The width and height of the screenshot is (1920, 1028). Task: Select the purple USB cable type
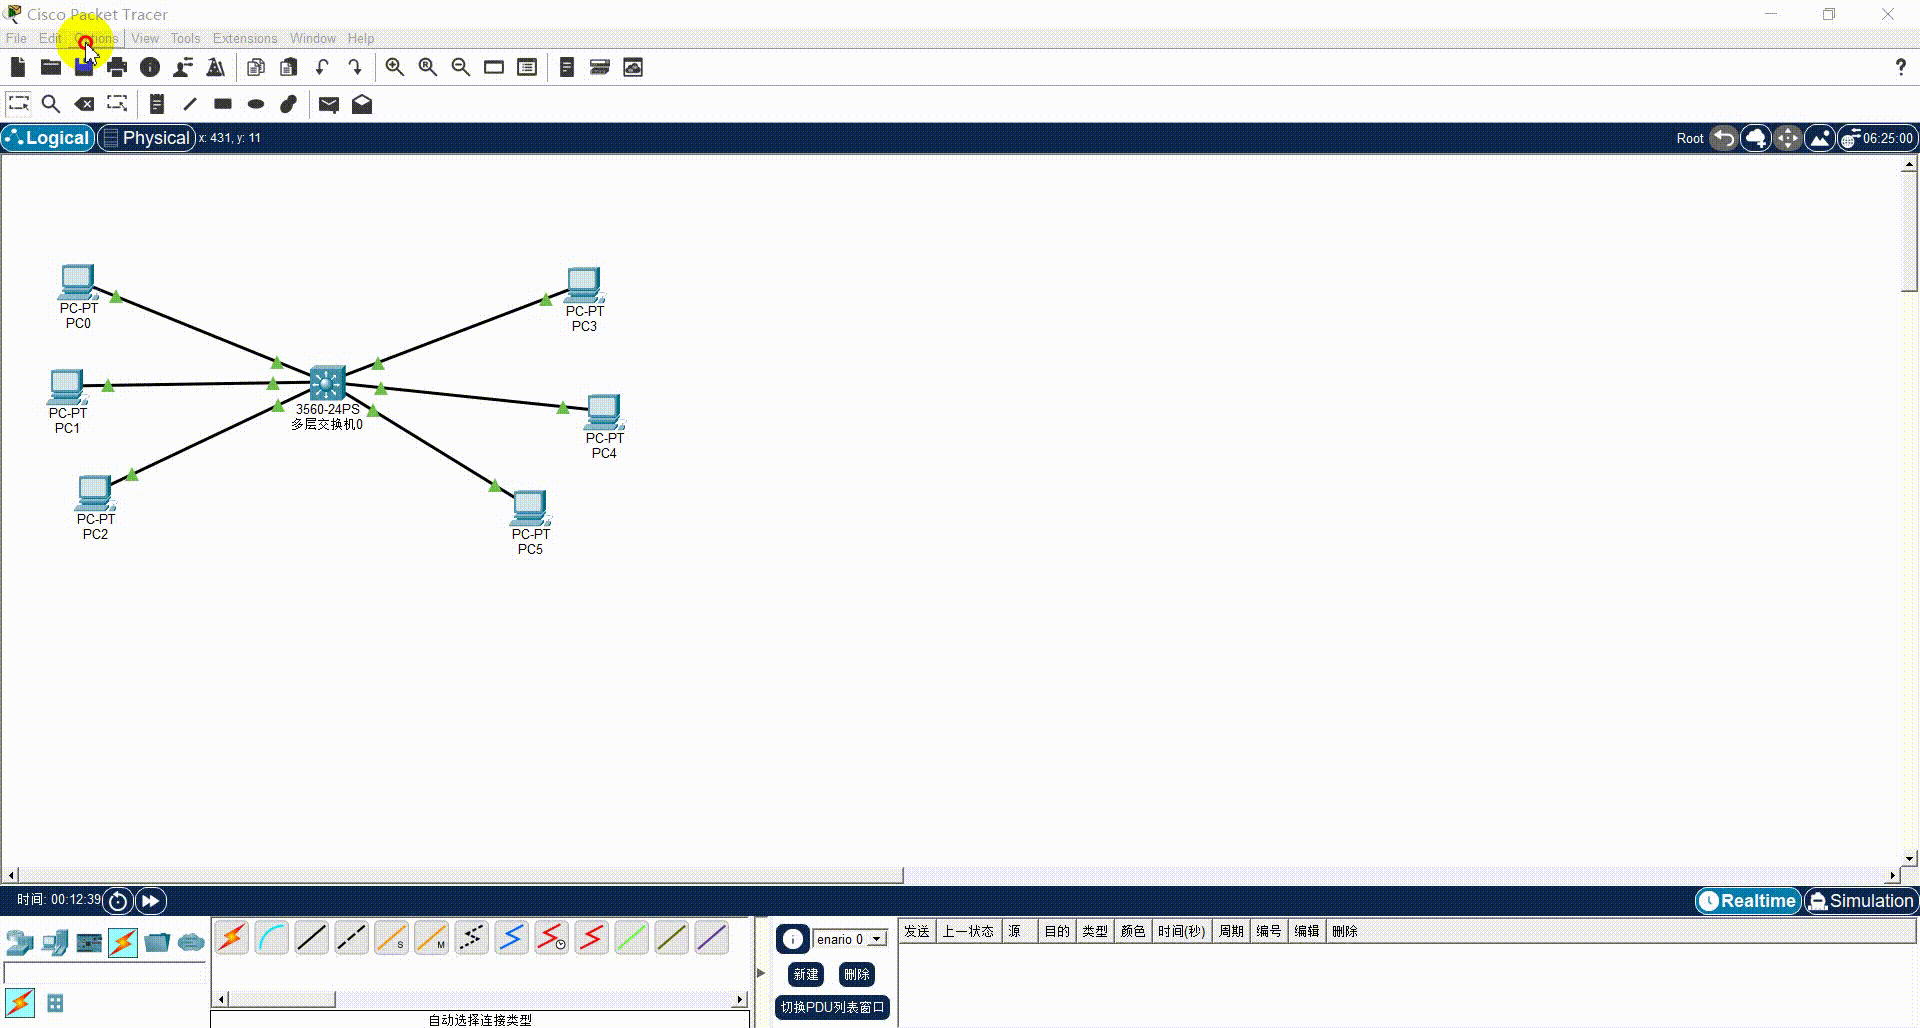click(712, 938)
